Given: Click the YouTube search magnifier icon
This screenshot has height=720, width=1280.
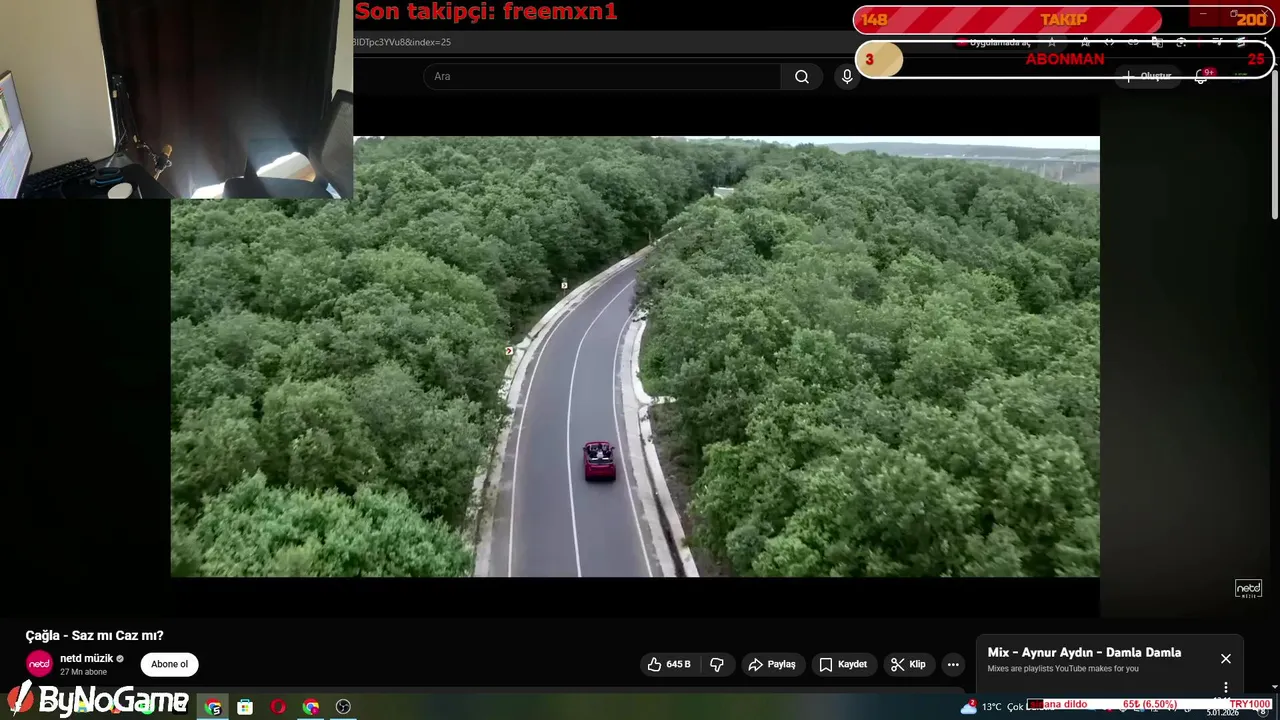Looking at the screenshot, I should (x=802, y=77).
